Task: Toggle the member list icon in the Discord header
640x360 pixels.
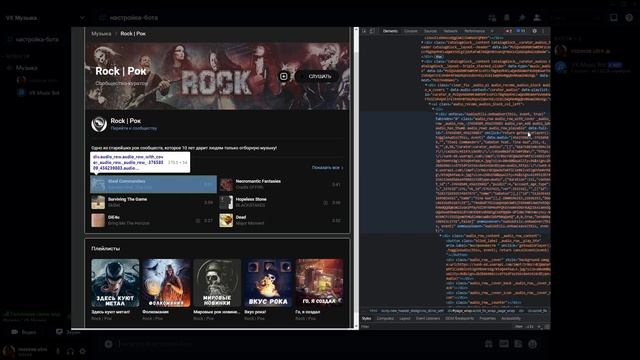Action: pyautogui.click(x=537, y=18)
